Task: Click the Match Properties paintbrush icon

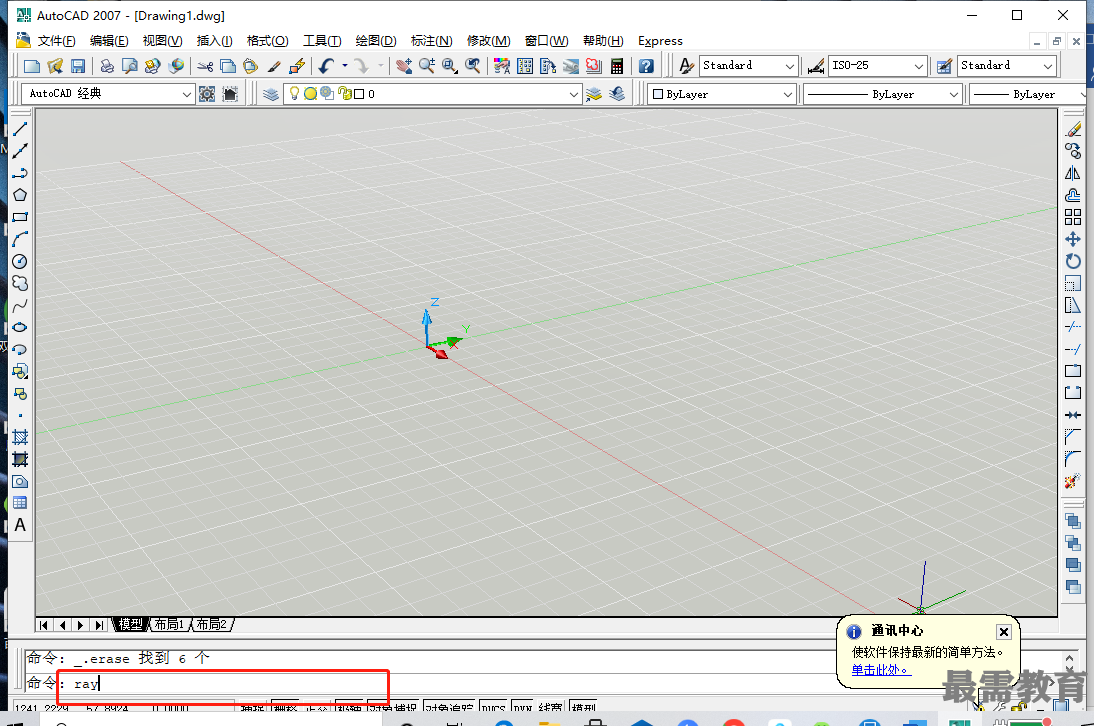Action: [274, 66]
